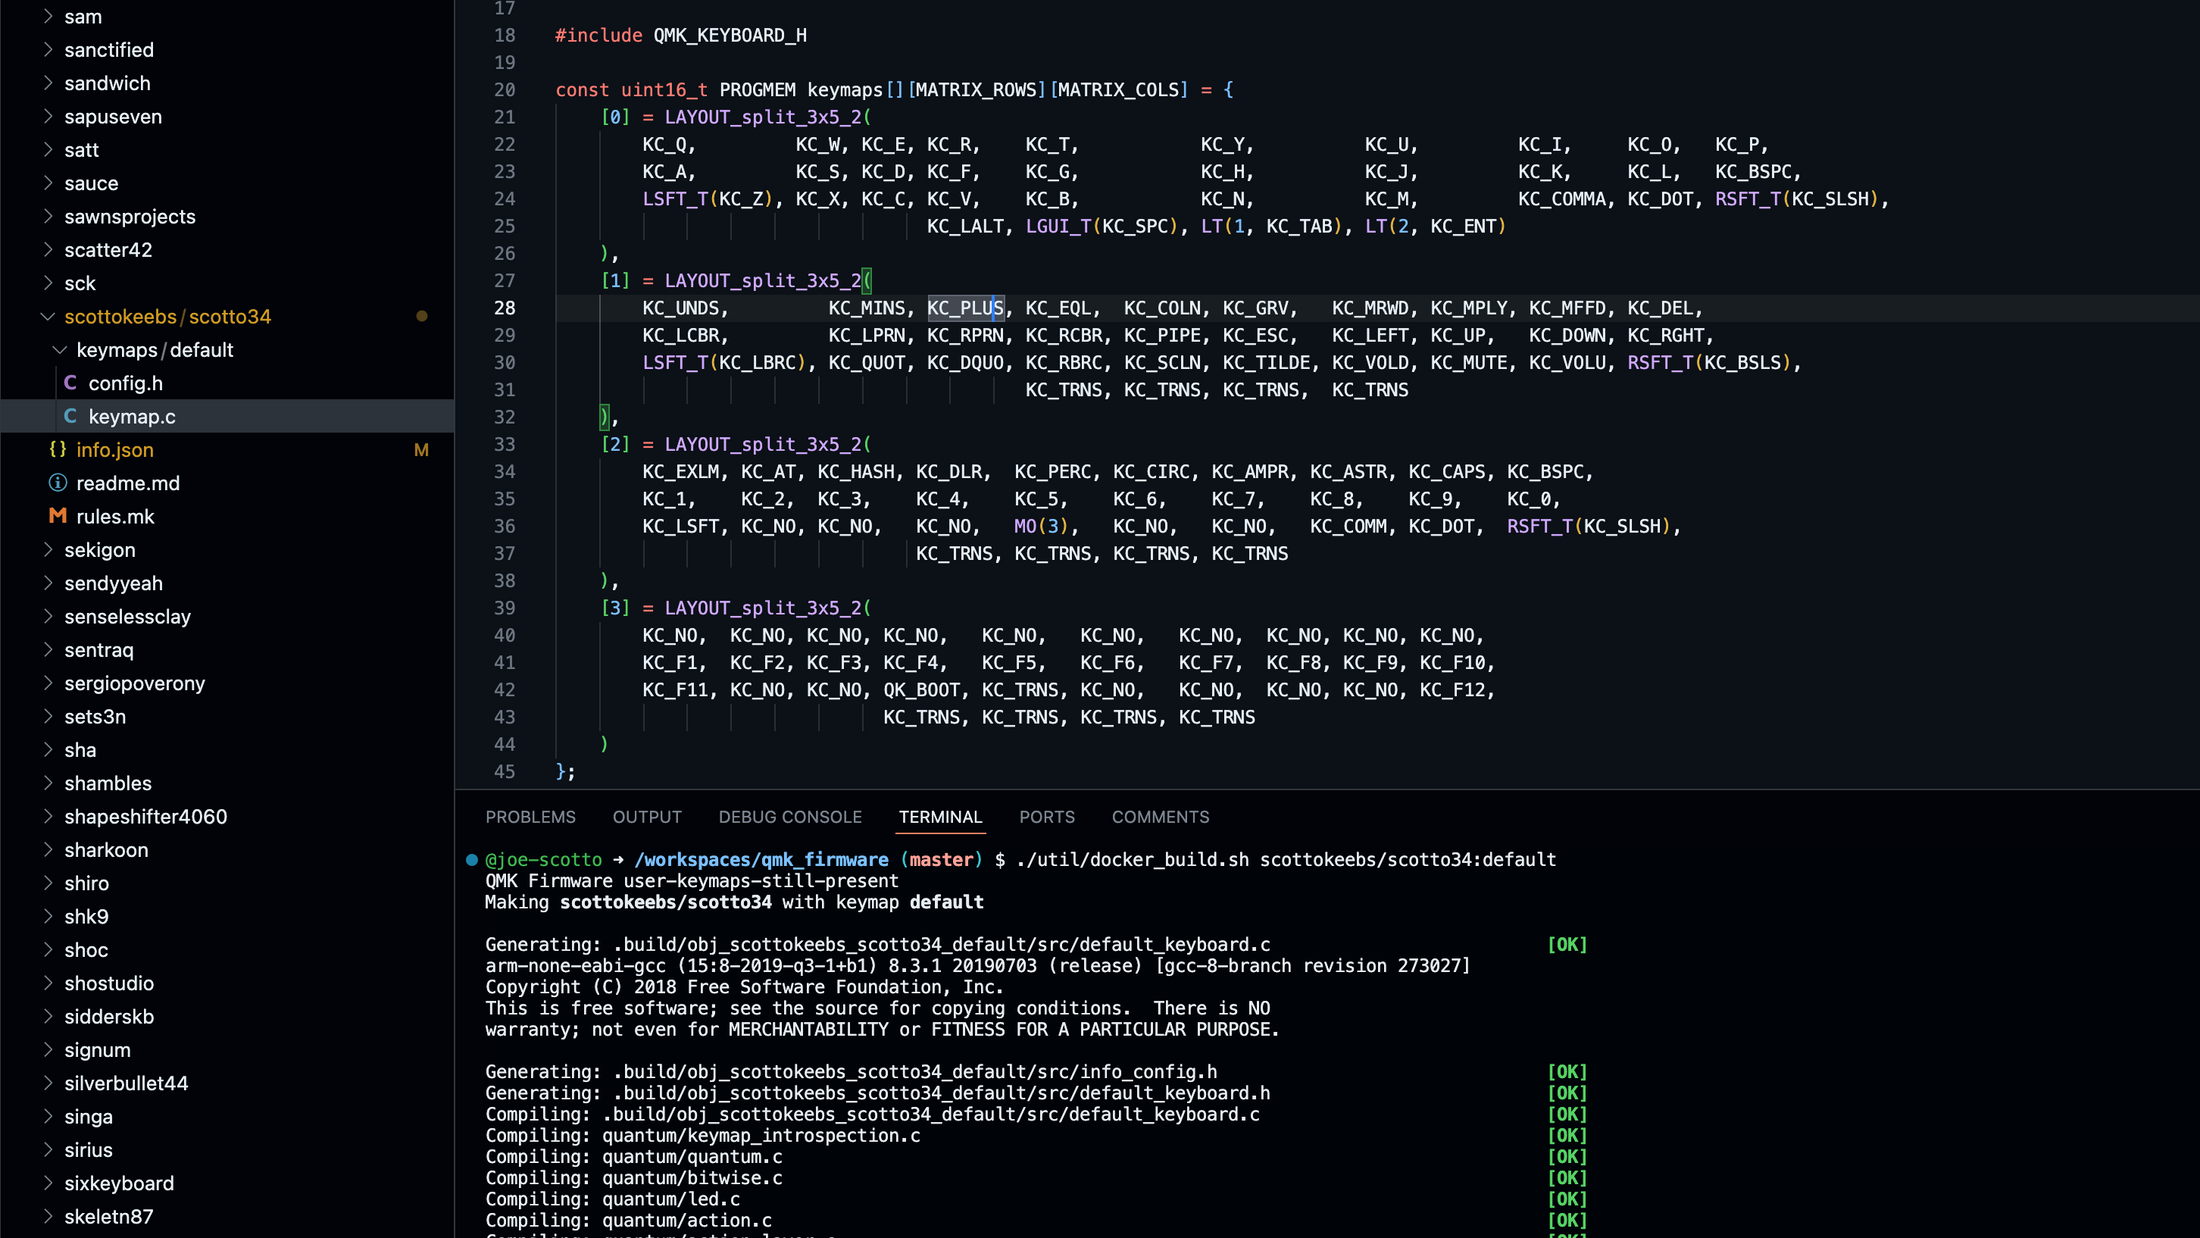Switch to the PORTS tab
The width and height of the screenshot is (2200, 1238).
(1047, 817)
